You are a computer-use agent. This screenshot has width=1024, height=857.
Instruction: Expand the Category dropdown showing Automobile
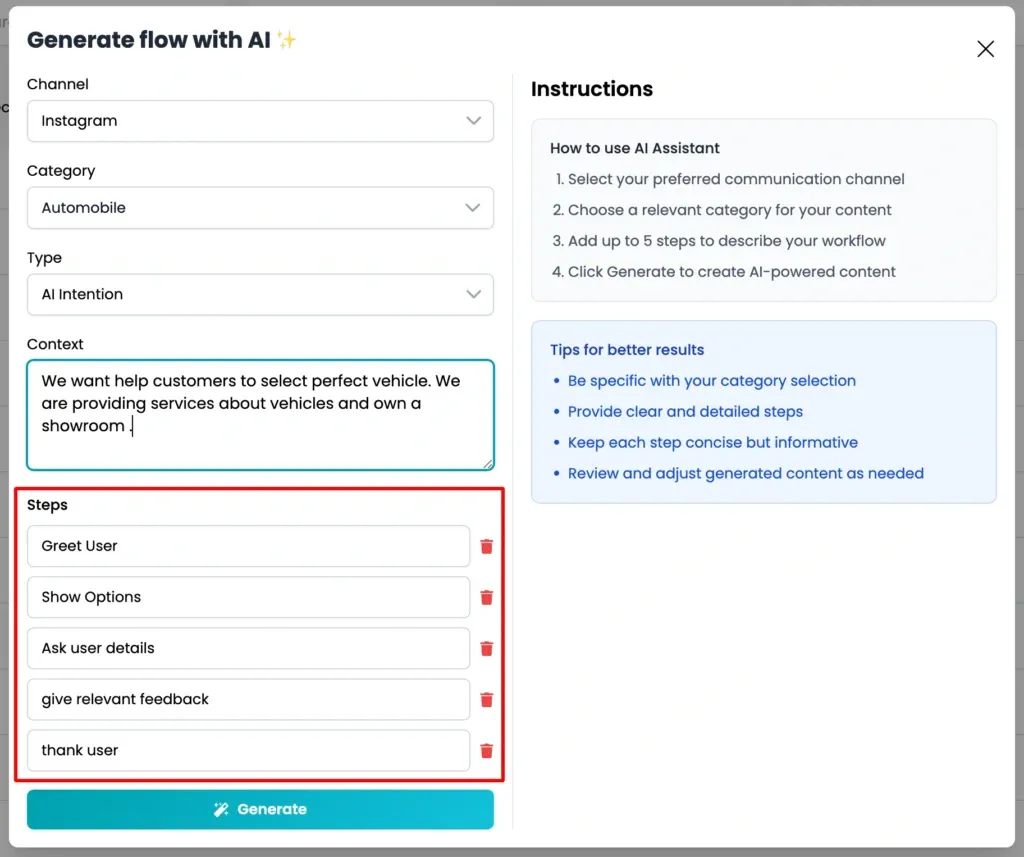point(260,208)
